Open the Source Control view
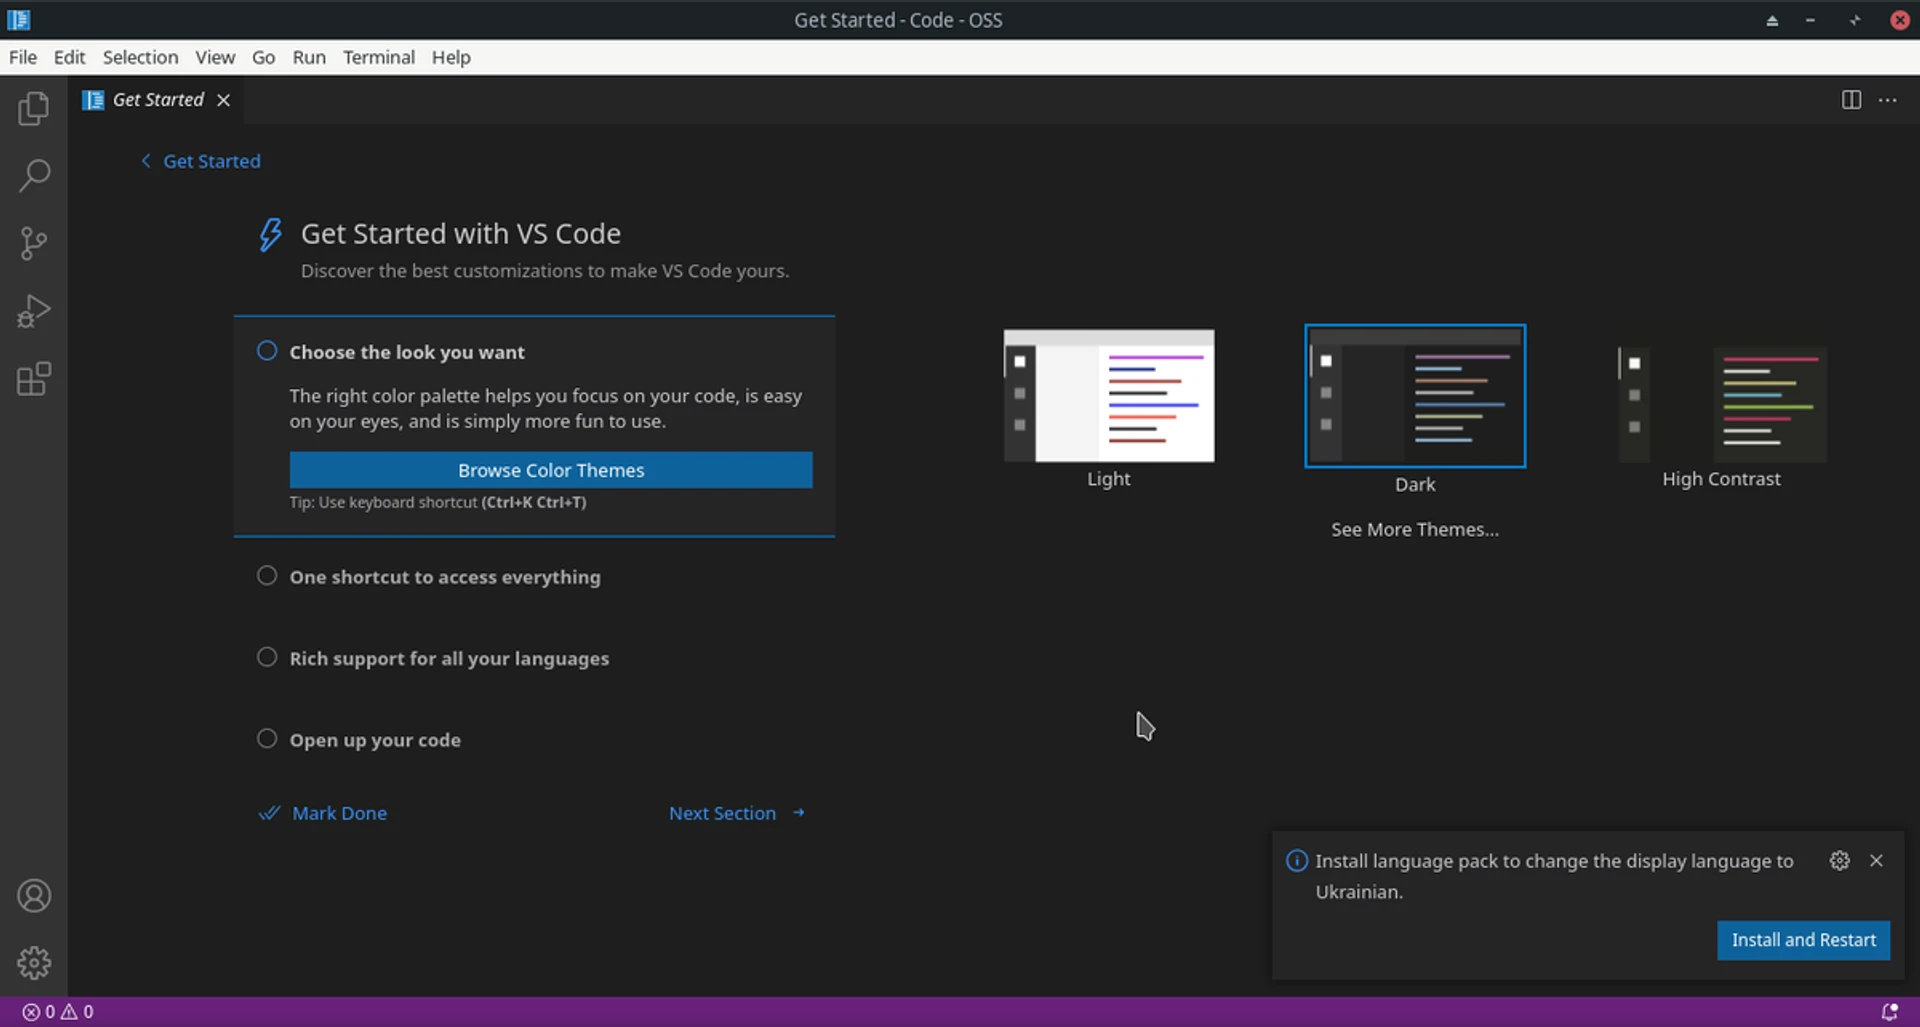Viewport: 1920px width, 1027px height. (x=34, y=243)
